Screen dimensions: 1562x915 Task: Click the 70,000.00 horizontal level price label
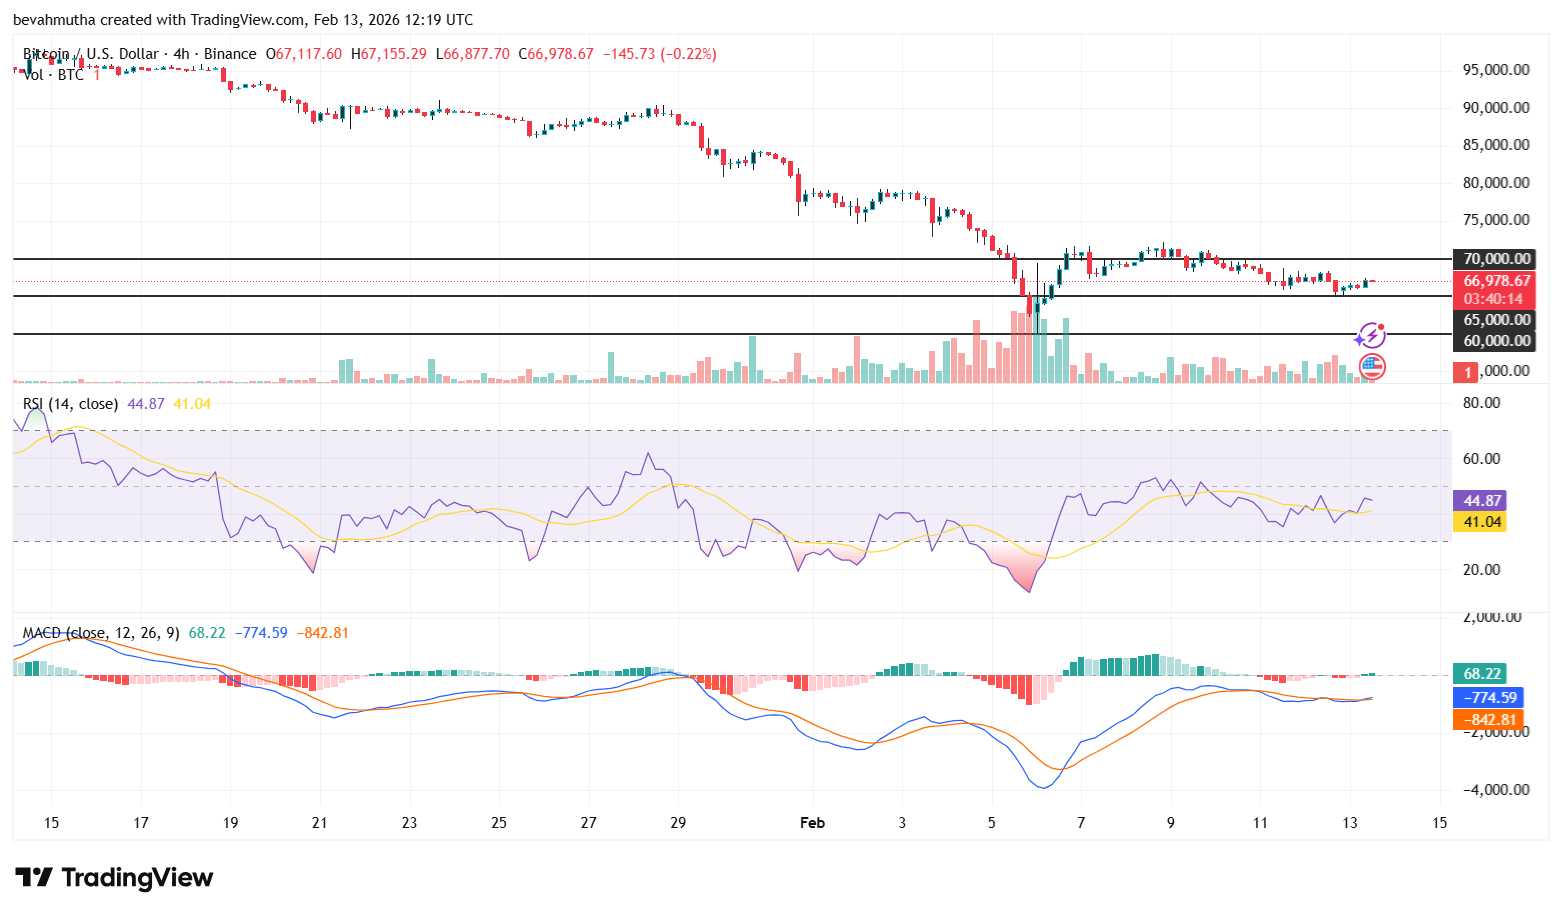(x=1493, y=257)
